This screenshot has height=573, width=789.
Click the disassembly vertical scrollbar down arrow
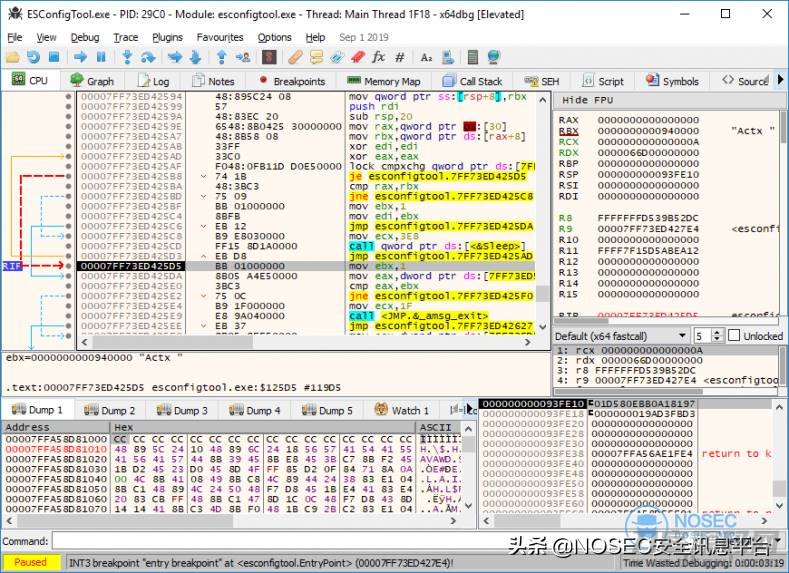coord(542,327)
